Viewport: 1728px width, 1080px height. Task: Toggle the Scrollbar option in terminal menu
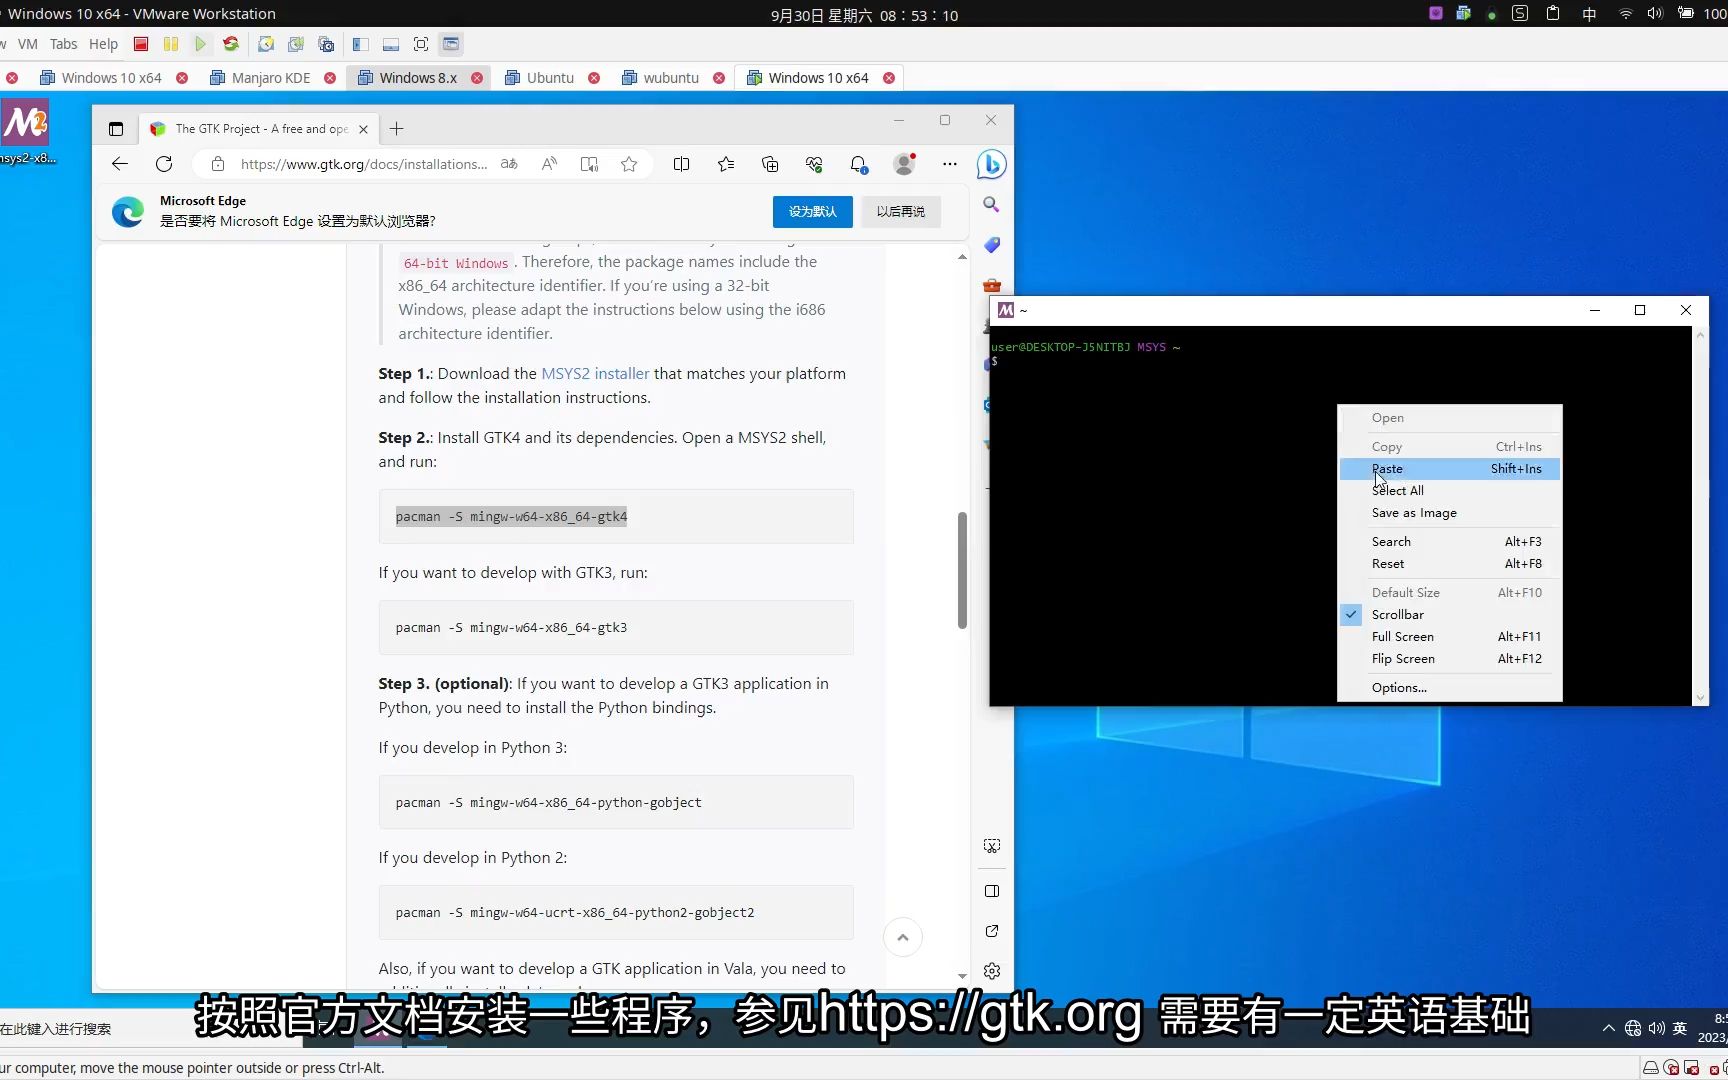click(1396, 614)
